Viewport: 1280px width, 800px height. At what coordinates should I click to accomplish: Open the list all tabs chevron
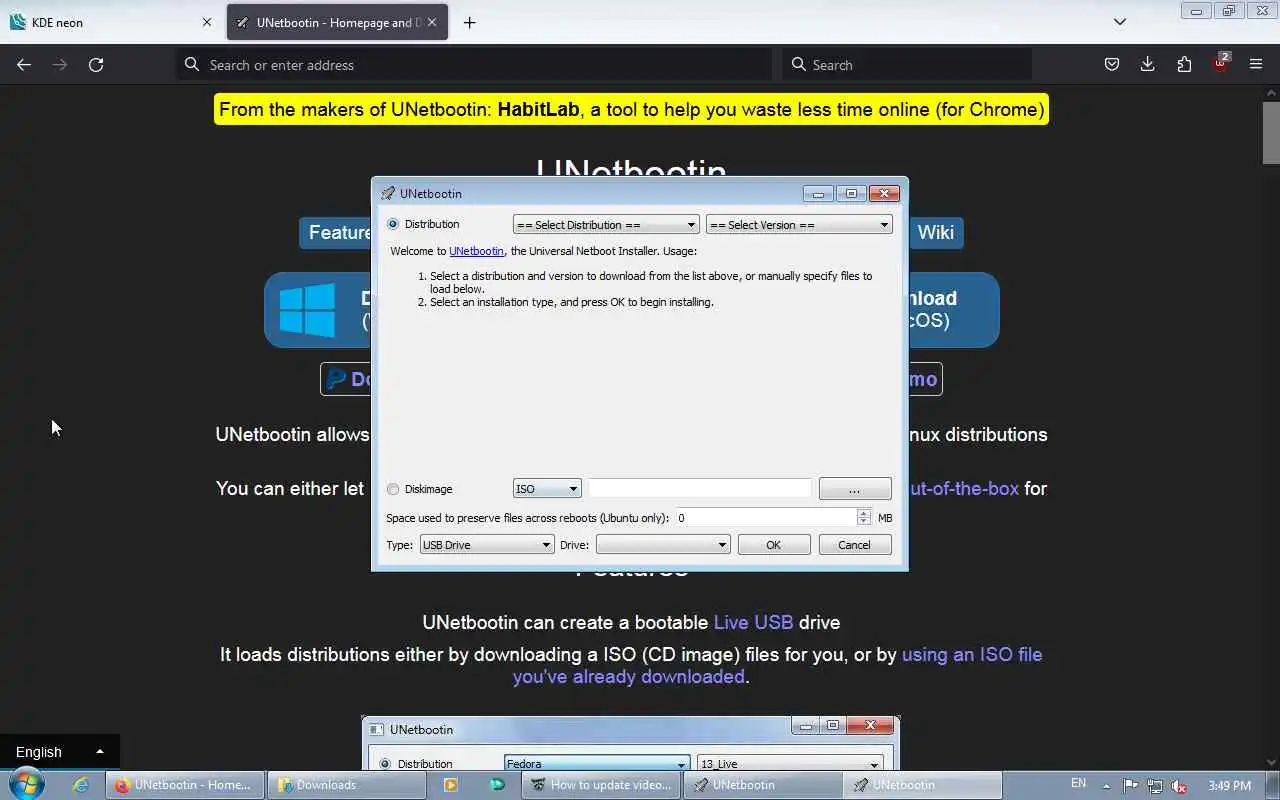pos(1120,22)
